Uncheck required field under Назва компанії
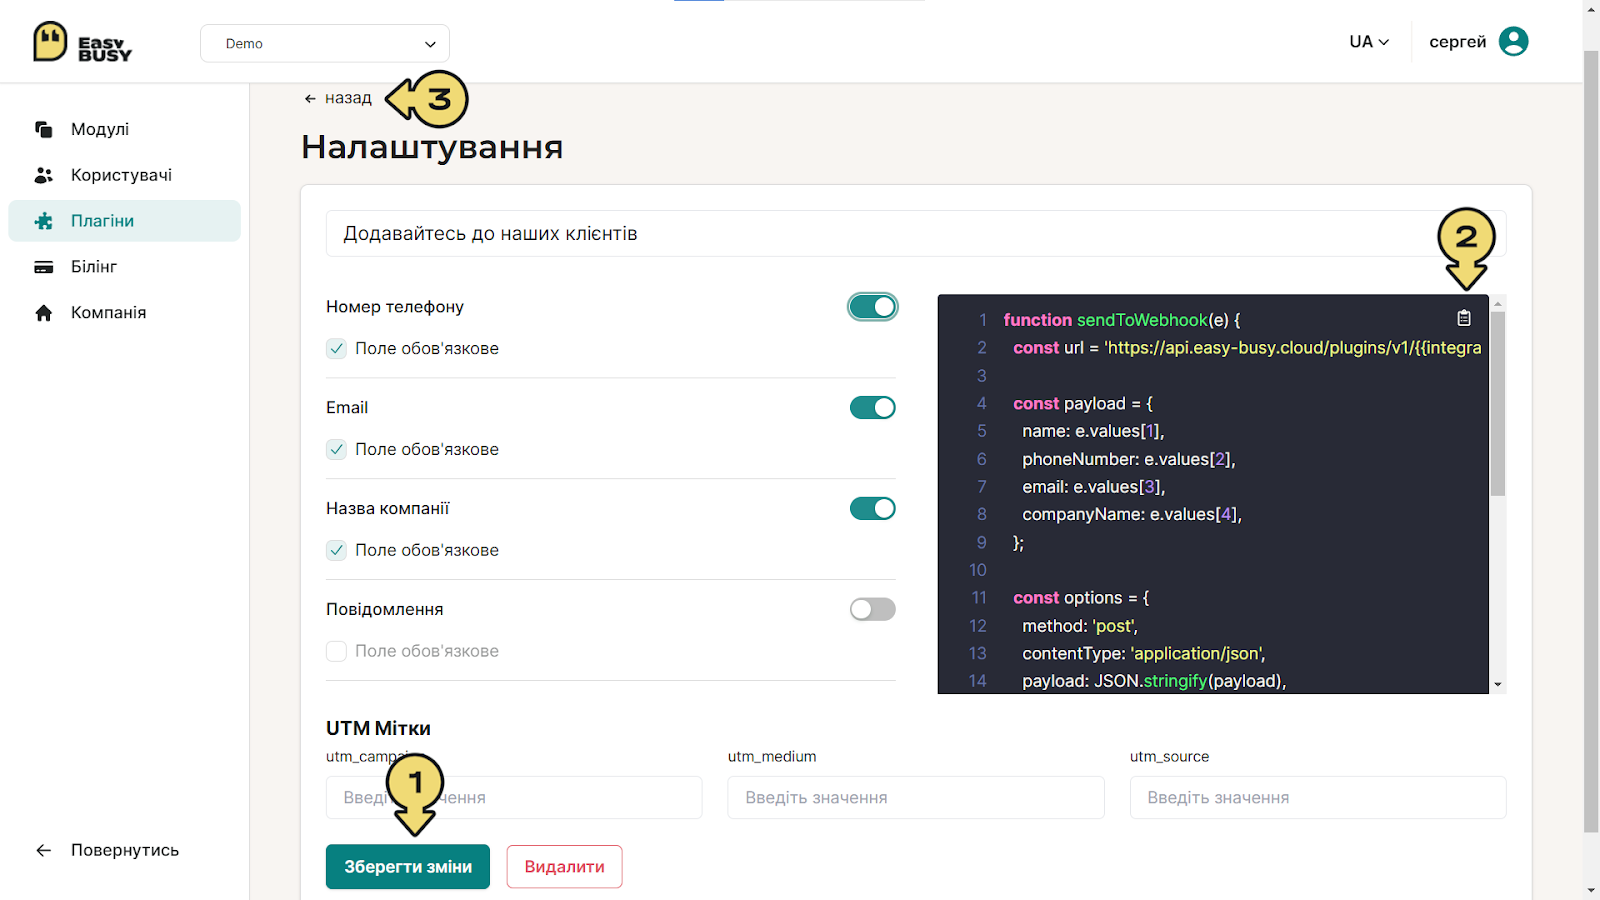 337,550
